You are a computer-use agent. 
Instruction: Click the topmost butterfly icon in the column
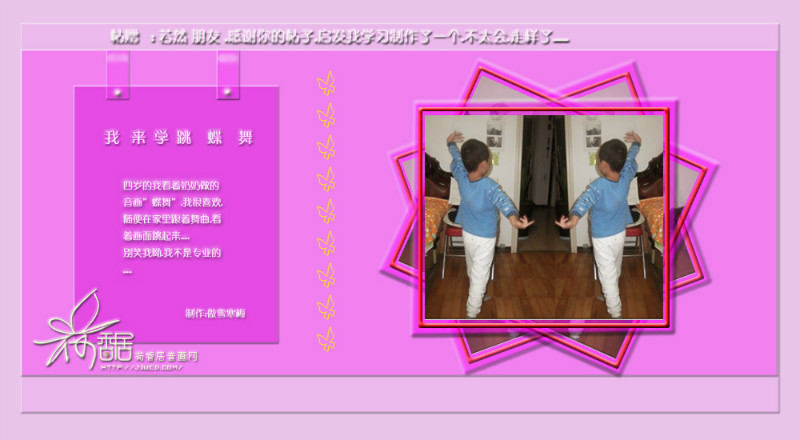click(x=325, y=82)
